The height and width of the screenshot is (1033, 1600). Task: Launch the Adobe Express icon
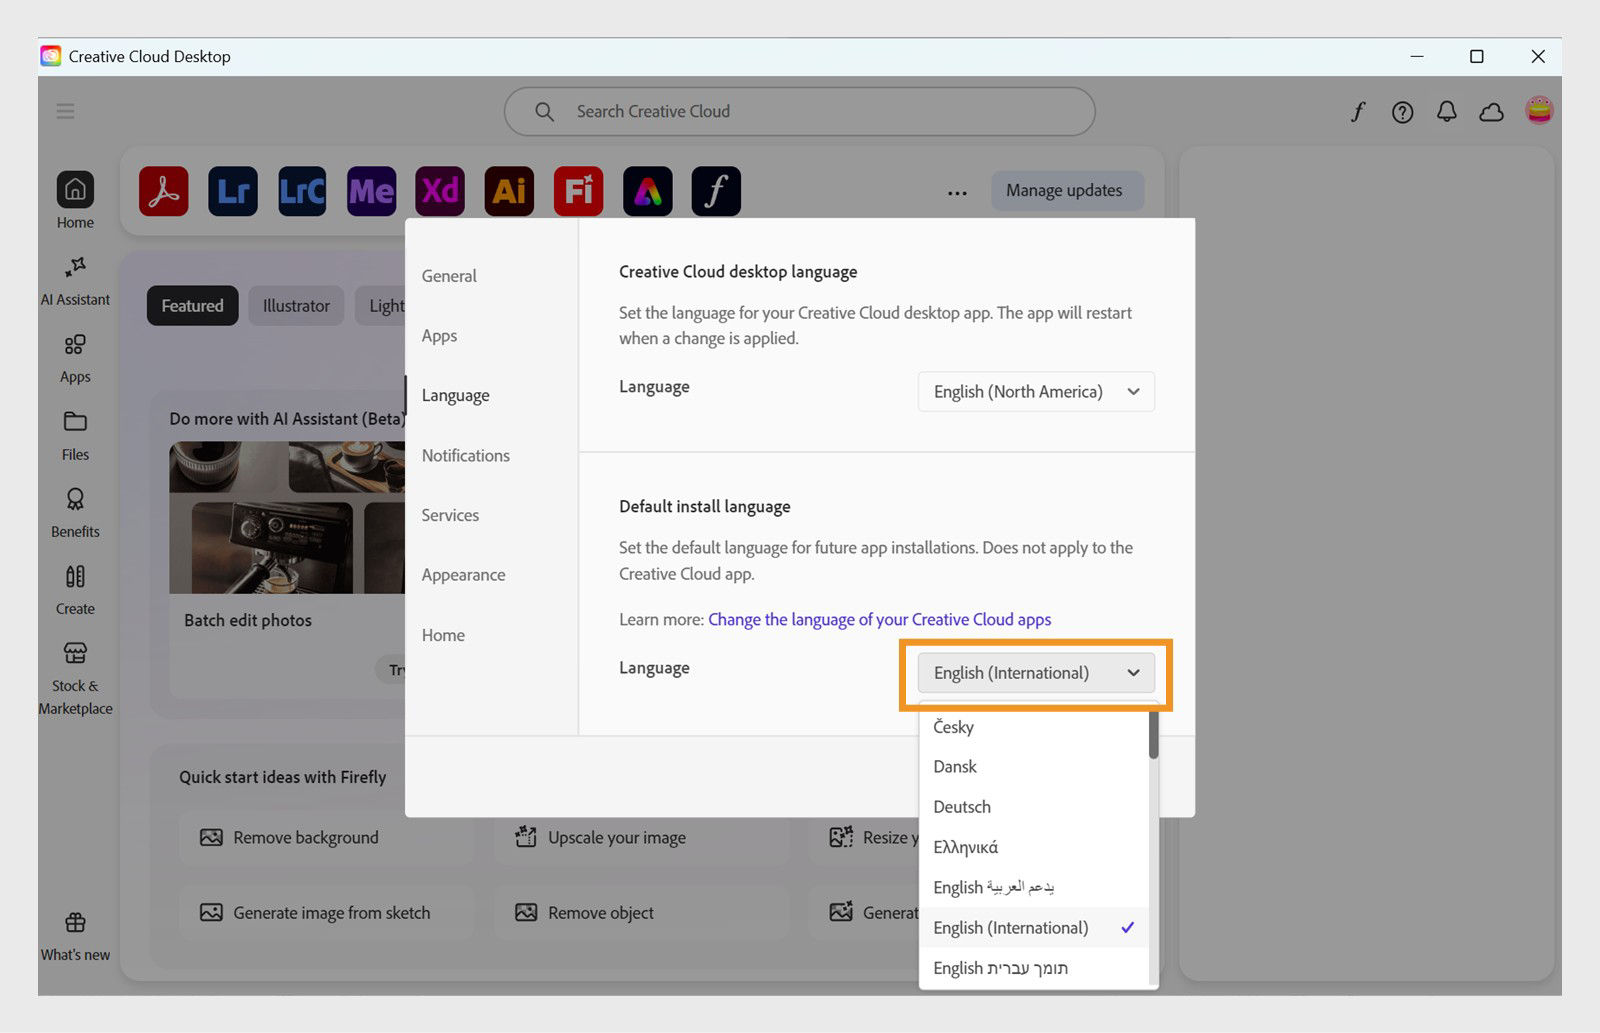point(647,191)
